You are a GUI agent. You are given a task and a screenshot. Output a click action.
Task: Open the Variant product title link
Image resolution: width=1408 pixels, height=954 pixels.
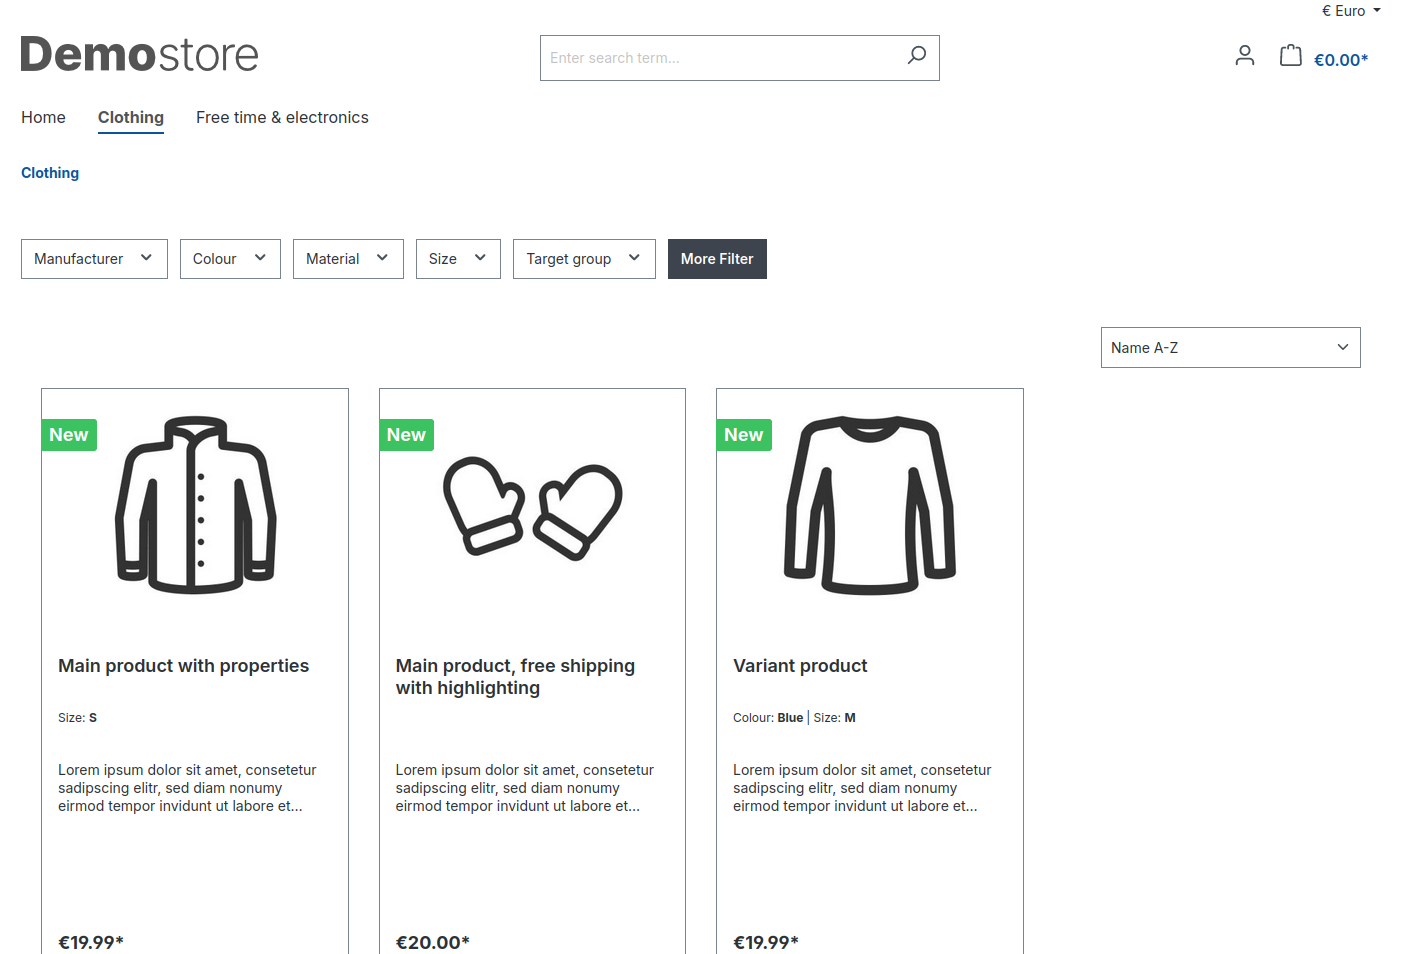[800, 666]
